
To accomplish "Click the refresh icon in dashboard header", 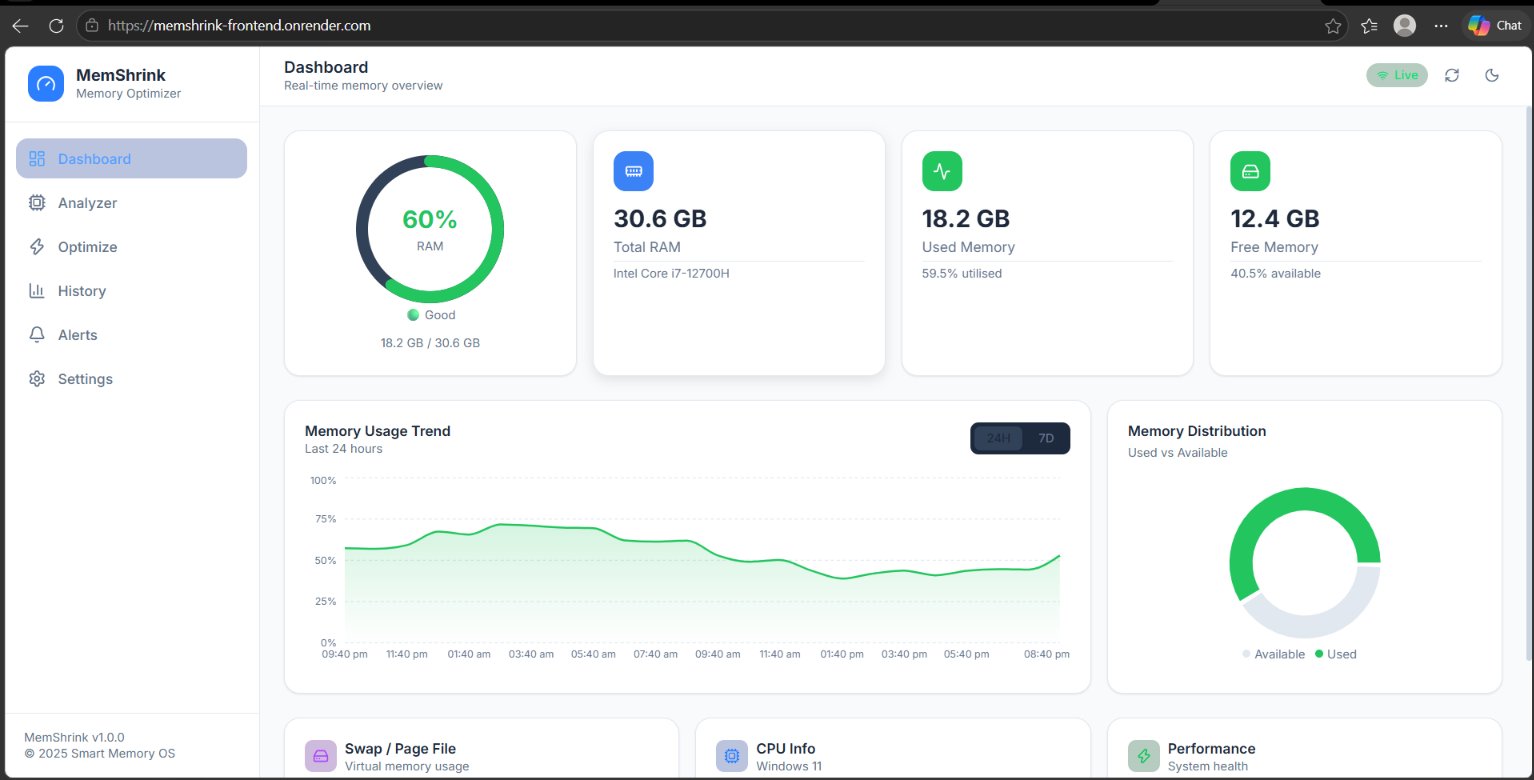I will 1452,75.
